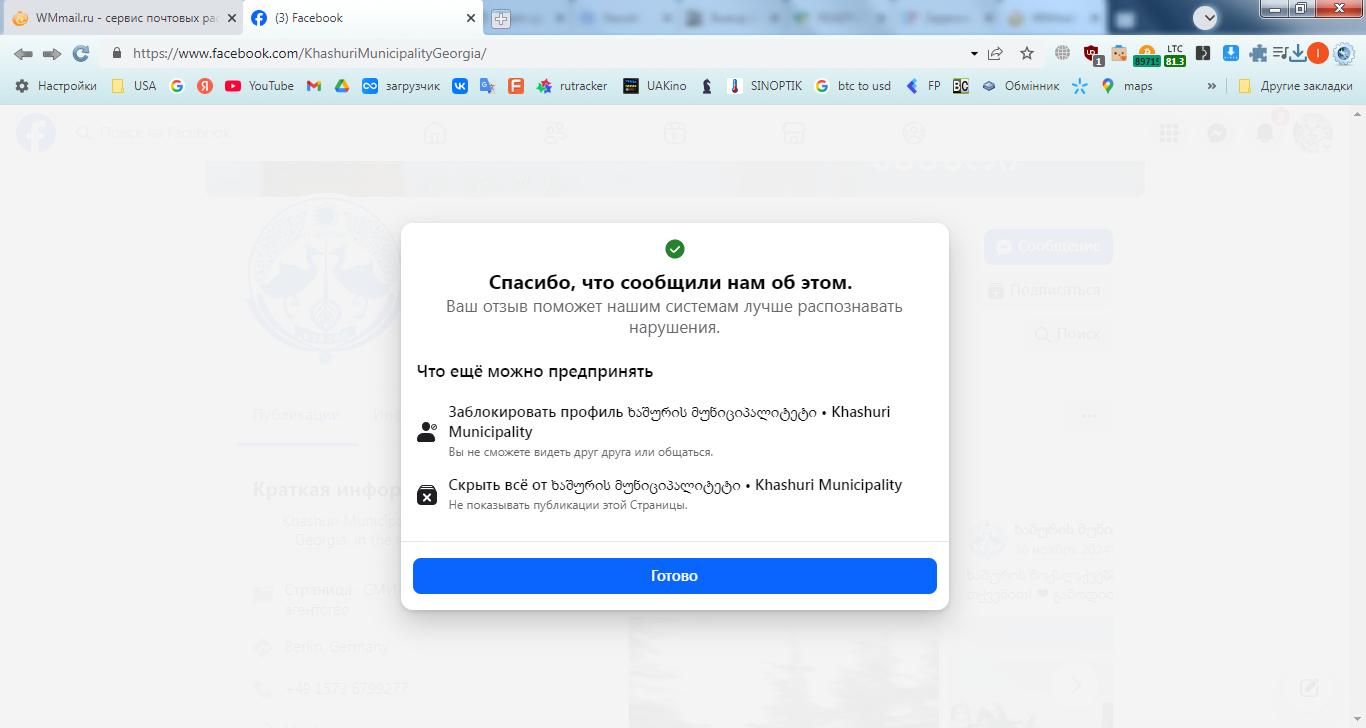This screenshot has height=728, width=1366.
Task: Bookmark this page with the star icon
Action: [1027, 53]
